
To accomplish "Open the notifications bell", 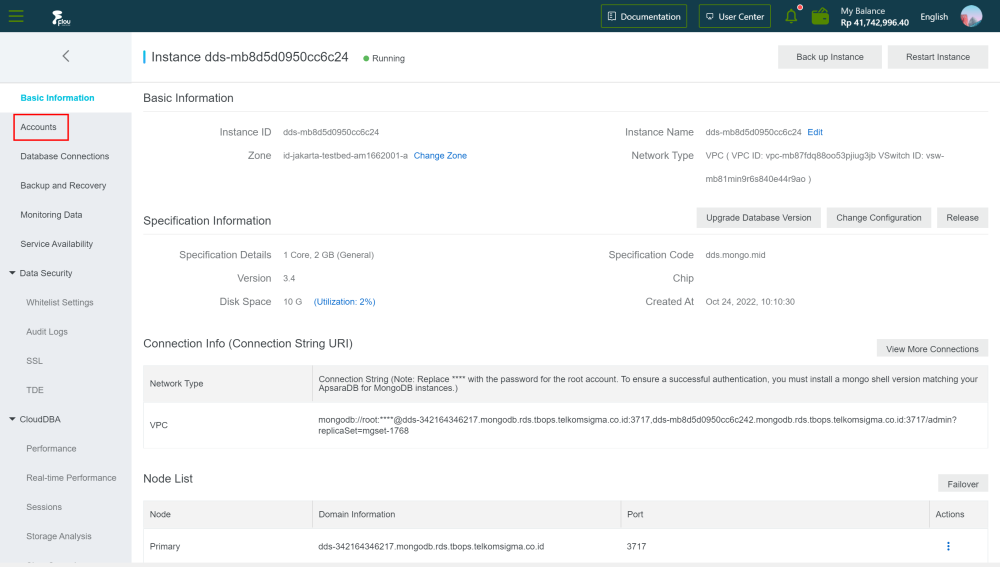I will (791, 16).
